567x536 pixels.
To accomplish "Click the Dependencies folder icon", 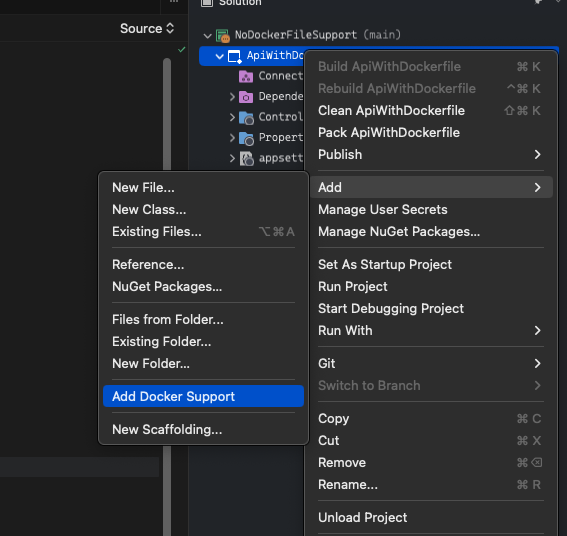I will pyautogui.click(x=246, y=97).
